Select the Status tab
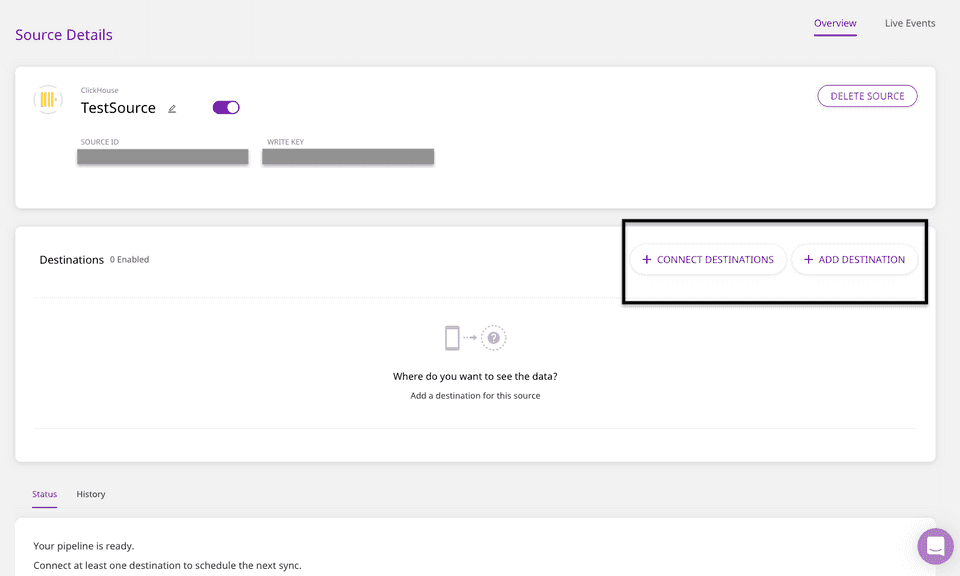 click(44, 494)
